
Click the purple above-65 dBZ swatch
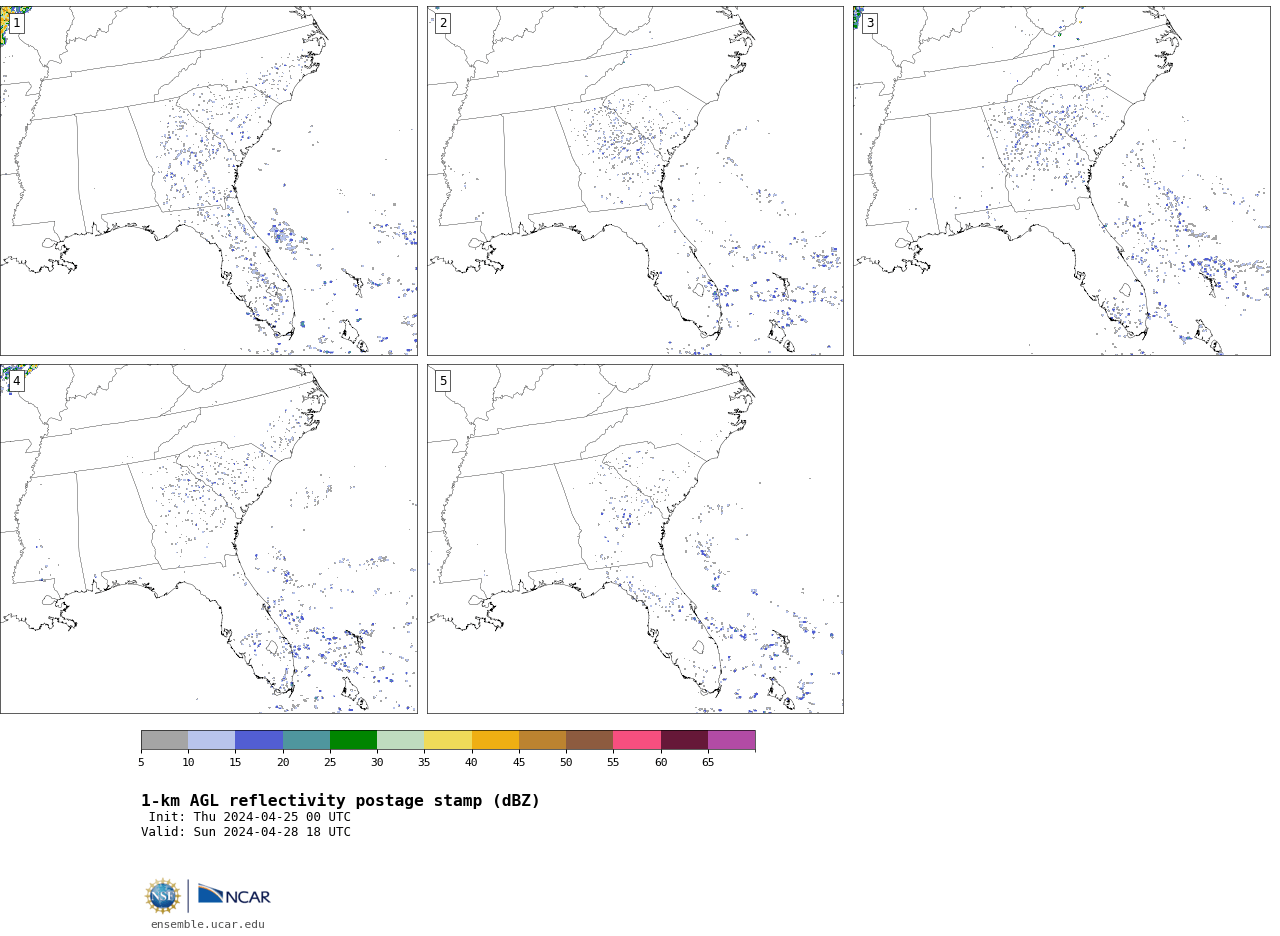(x=732, y=740)
